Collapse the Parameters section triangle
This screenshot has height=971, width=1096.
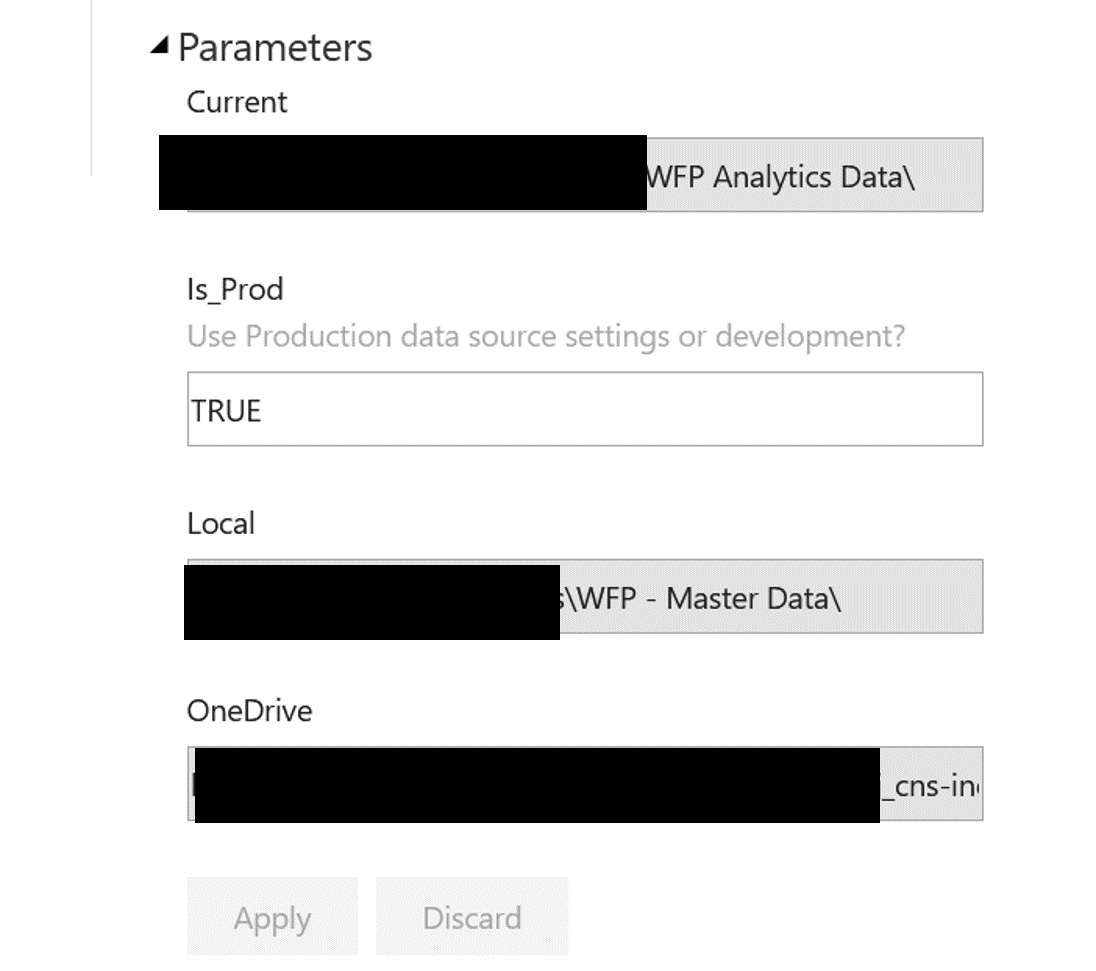point(160,46)
